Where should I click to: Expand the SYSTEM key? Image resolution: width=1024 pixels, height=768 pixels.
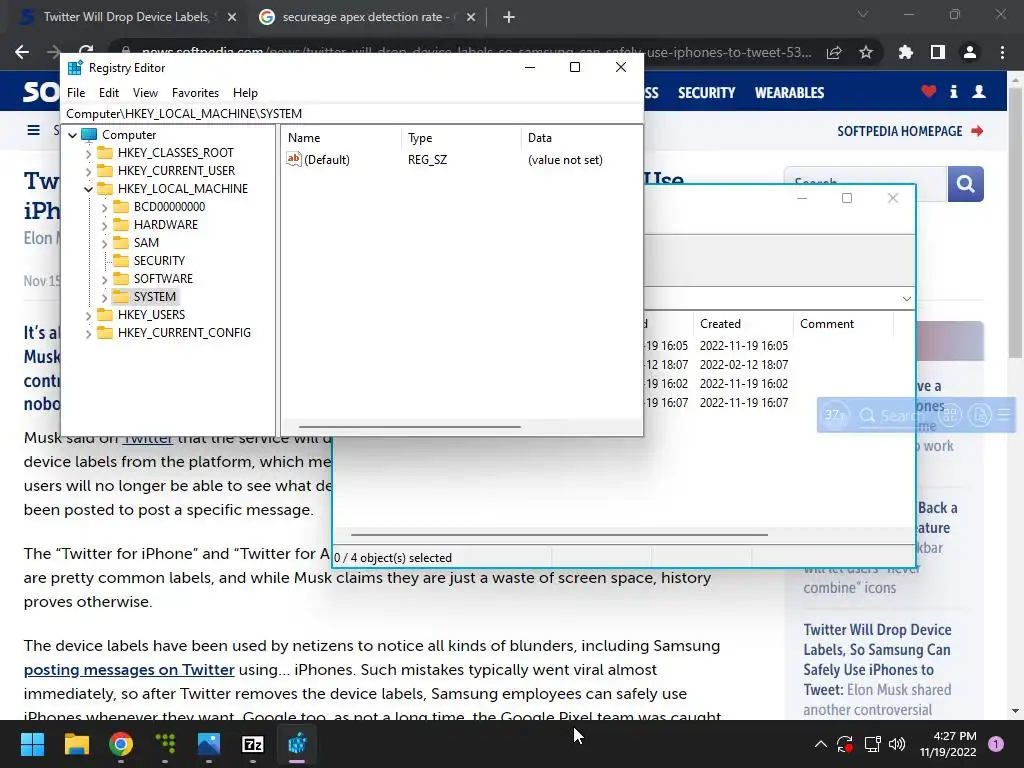104,297
